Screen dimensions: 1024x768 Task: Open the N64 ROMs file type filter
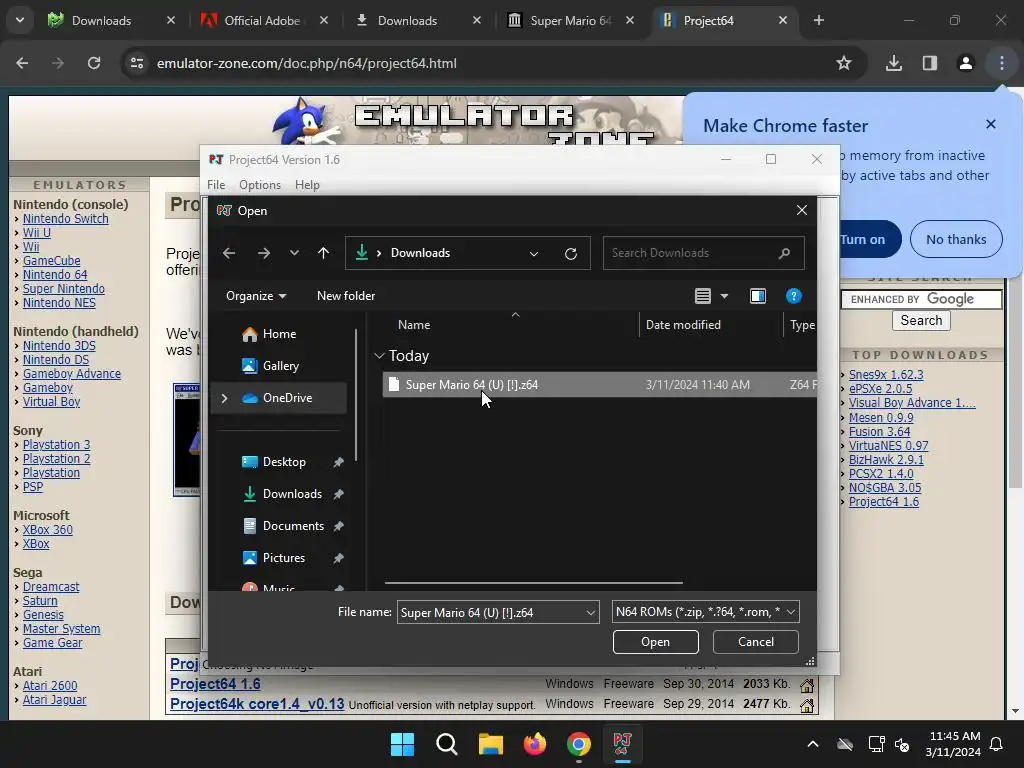tap(705, 612)
